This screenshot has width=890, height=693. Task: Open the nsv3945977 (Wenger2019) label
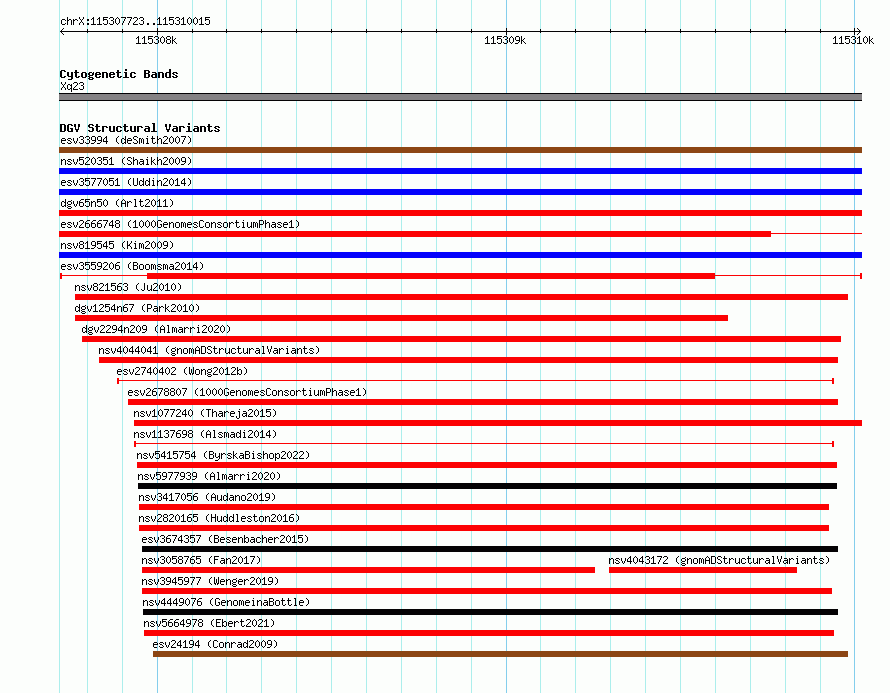click(x=210, y=581)
